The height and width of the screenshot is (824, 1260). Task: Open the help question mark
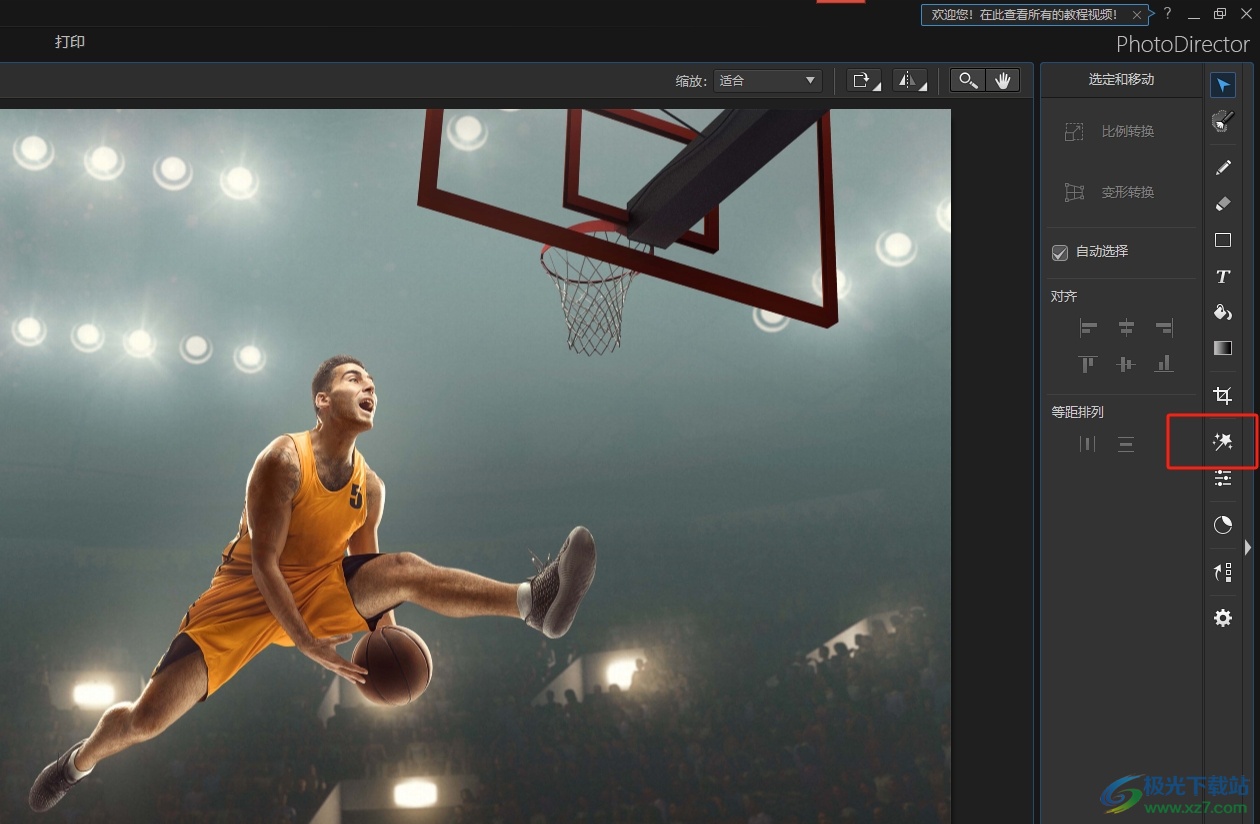point(1167,14)
